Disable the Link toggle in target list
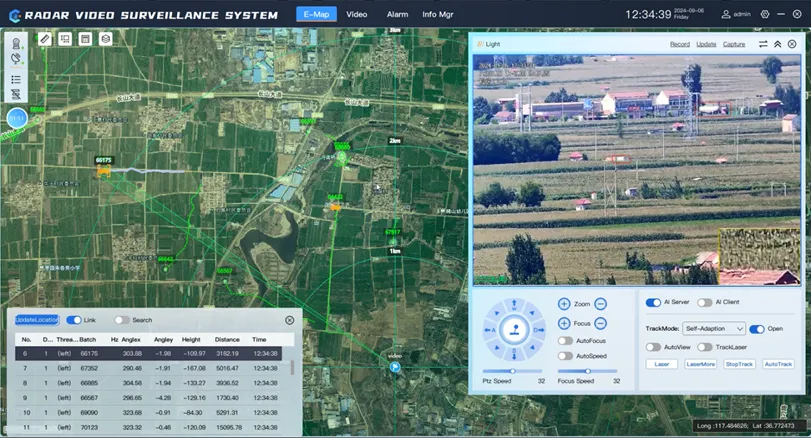This screenshot has width=811, height=438. (x=74, y=320)
